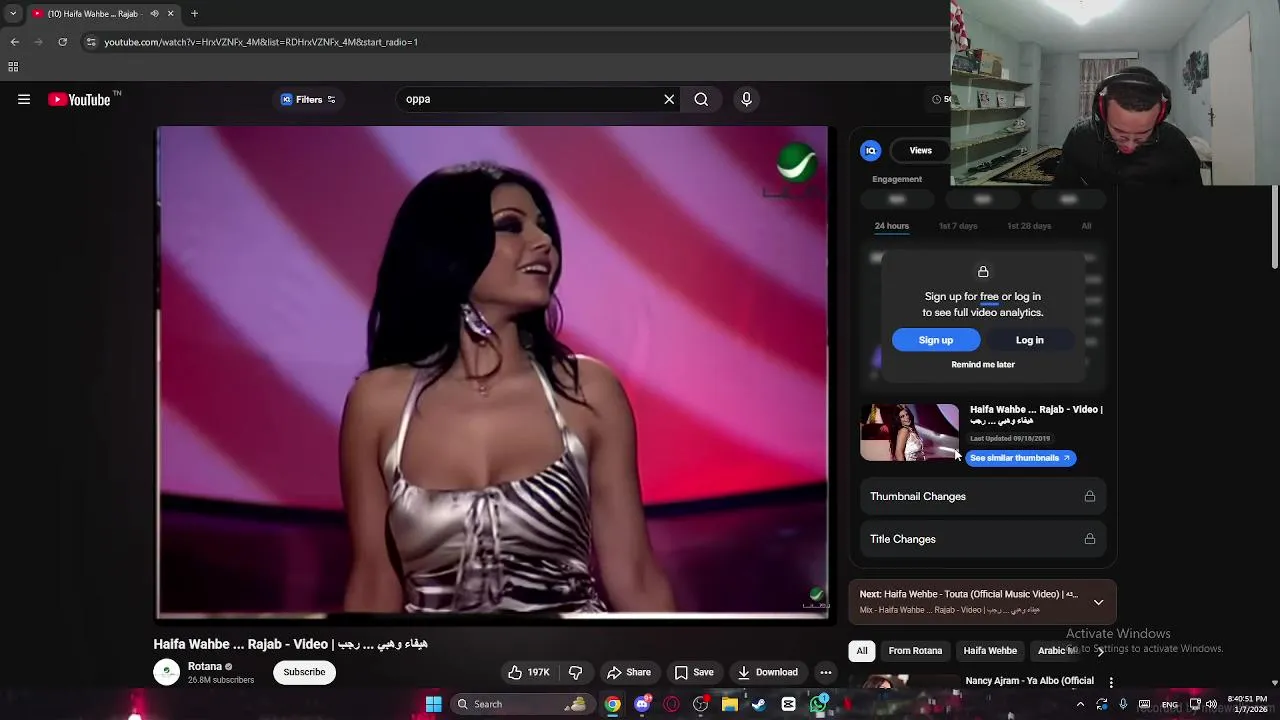This screenshot has width=1280, height=720.
Task: Open the vidIQ video thumbnail preview
Action: click(910, 432)
